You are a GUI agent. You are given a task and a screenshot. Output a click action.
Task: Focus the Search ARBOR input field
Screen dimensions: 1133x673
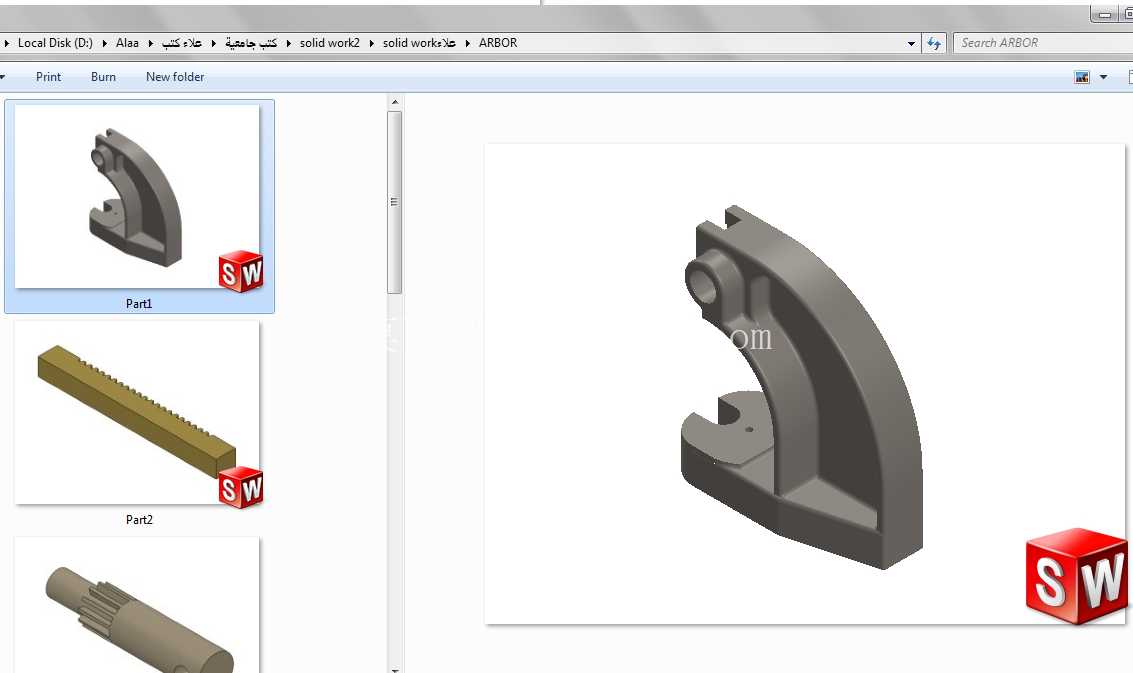[x=1043, y=43]
